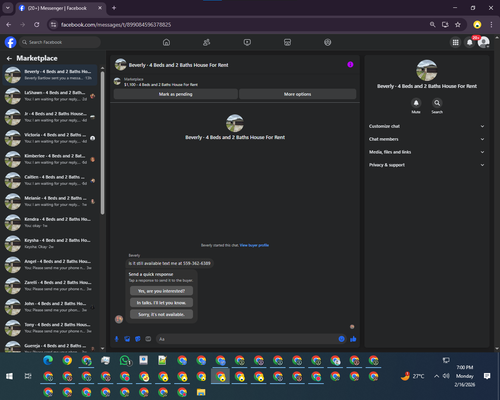This screenshot has height=400, width=500.
Task: Open Angel's conversation in the list
Action: pyautogui.click(x=50, y=265)
